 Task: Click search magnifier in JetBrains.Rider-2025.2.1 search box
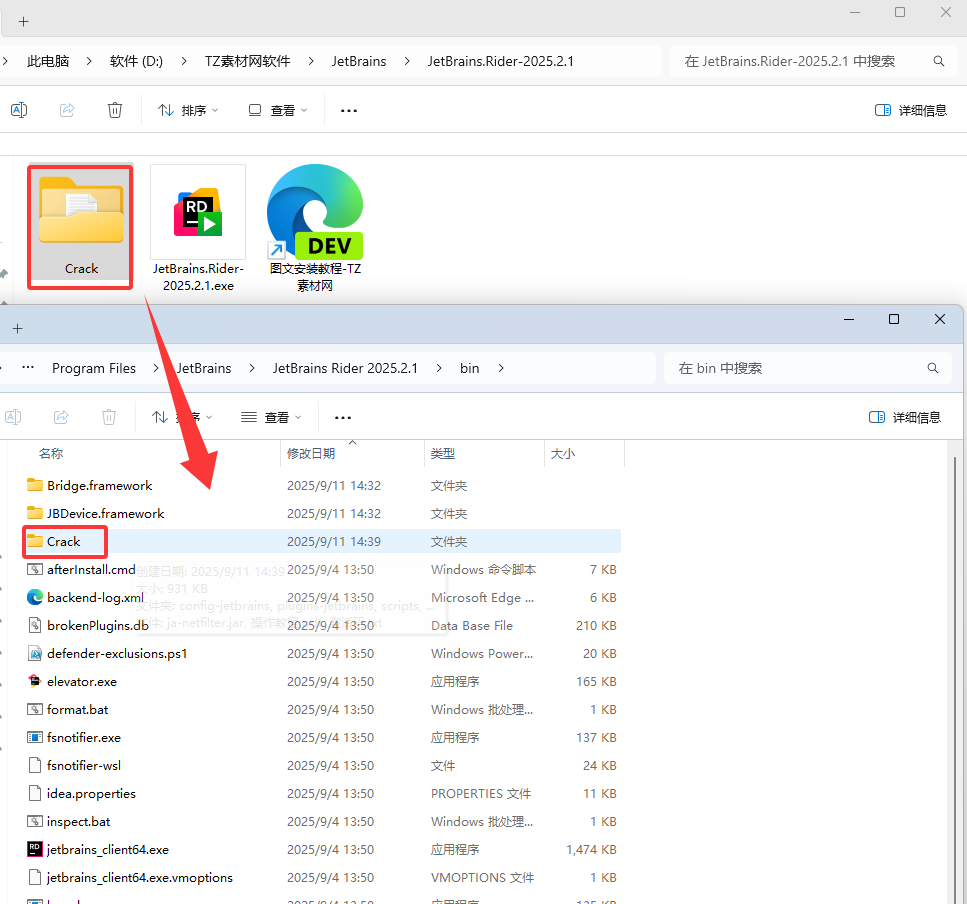(939, 61)
